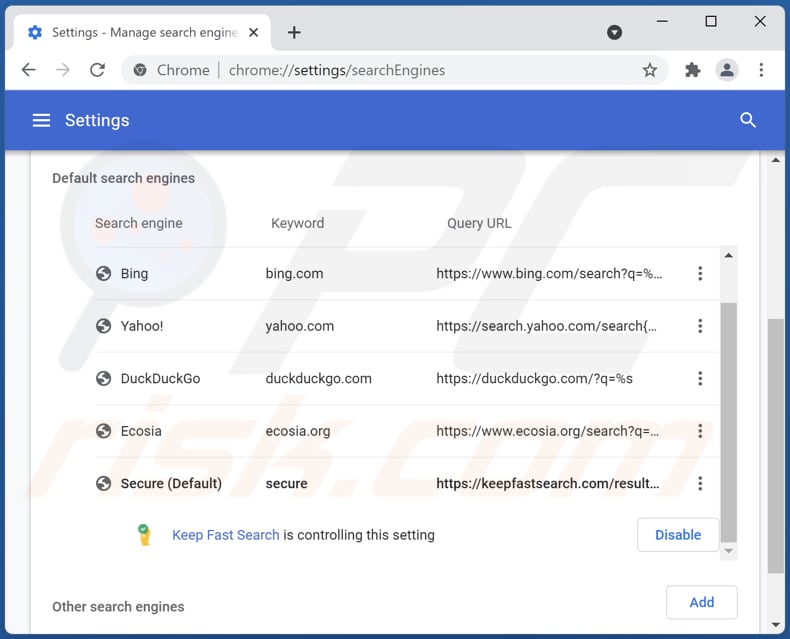This screenshot has height=639, width=790.
Task: Click the round dropdown icon in title bar
Action: [x=614, y=33]
